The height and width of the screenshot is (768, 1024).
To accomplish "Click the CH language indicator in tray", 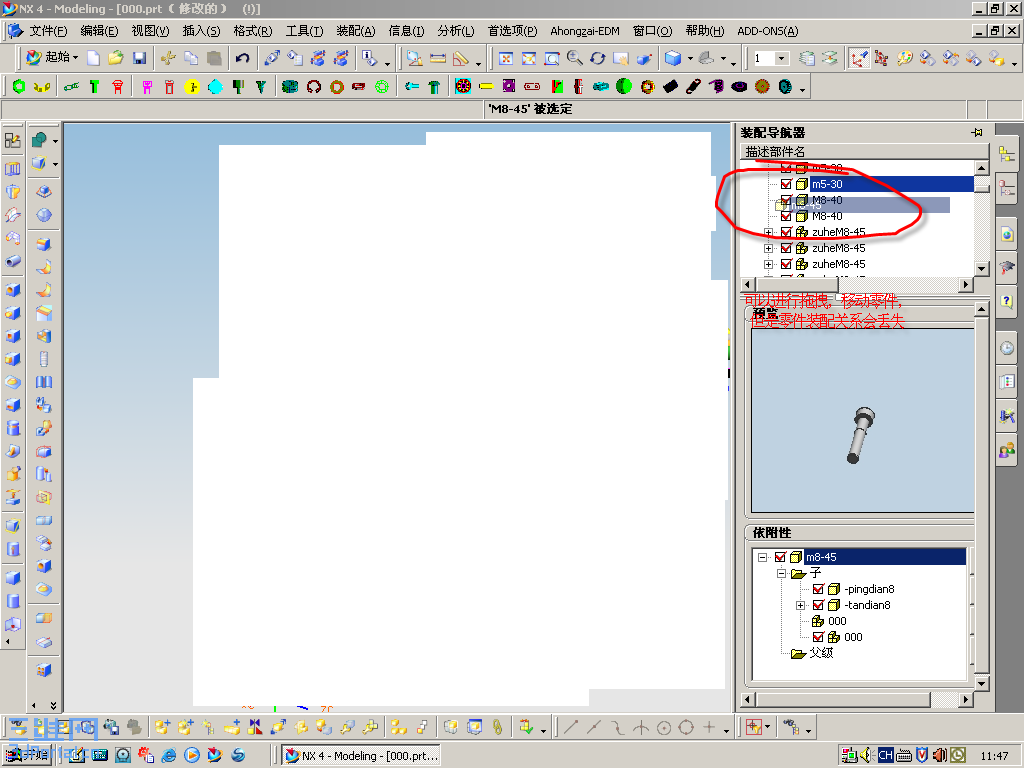I will pyautogui.click(x=886, y=755).
